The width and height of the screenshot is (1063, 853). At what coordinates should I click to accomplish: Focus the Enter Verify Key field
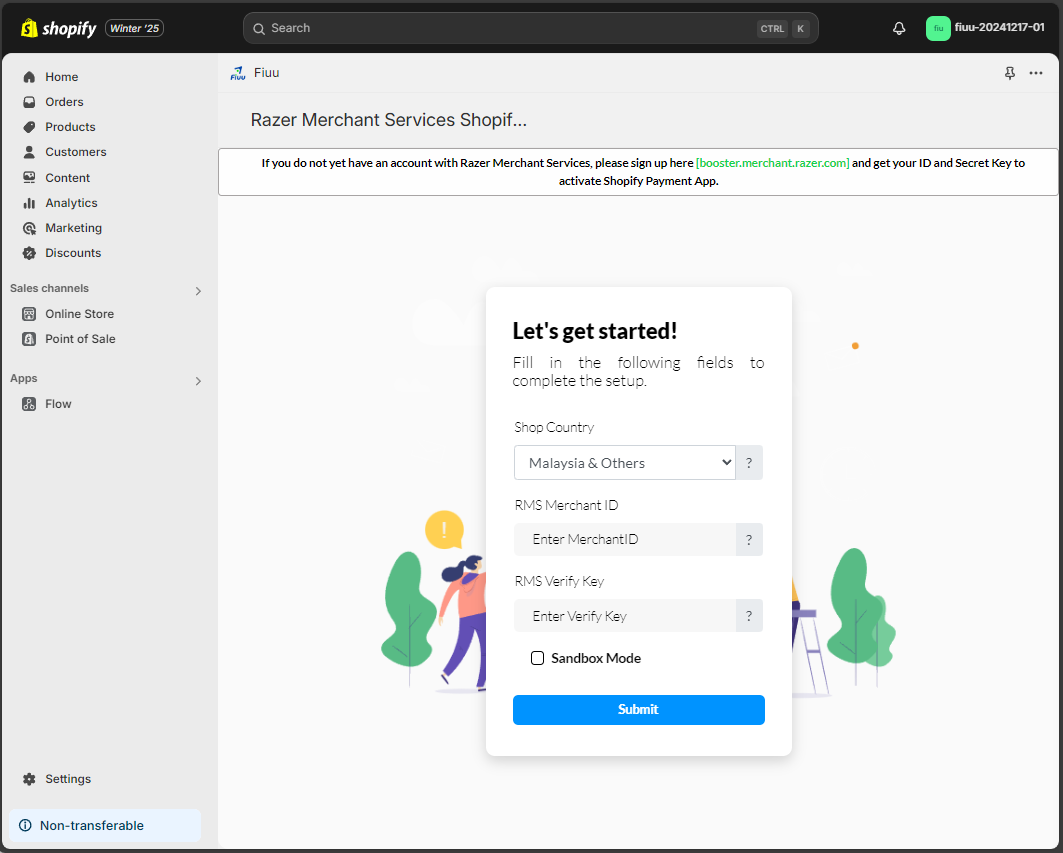(625, 616)
